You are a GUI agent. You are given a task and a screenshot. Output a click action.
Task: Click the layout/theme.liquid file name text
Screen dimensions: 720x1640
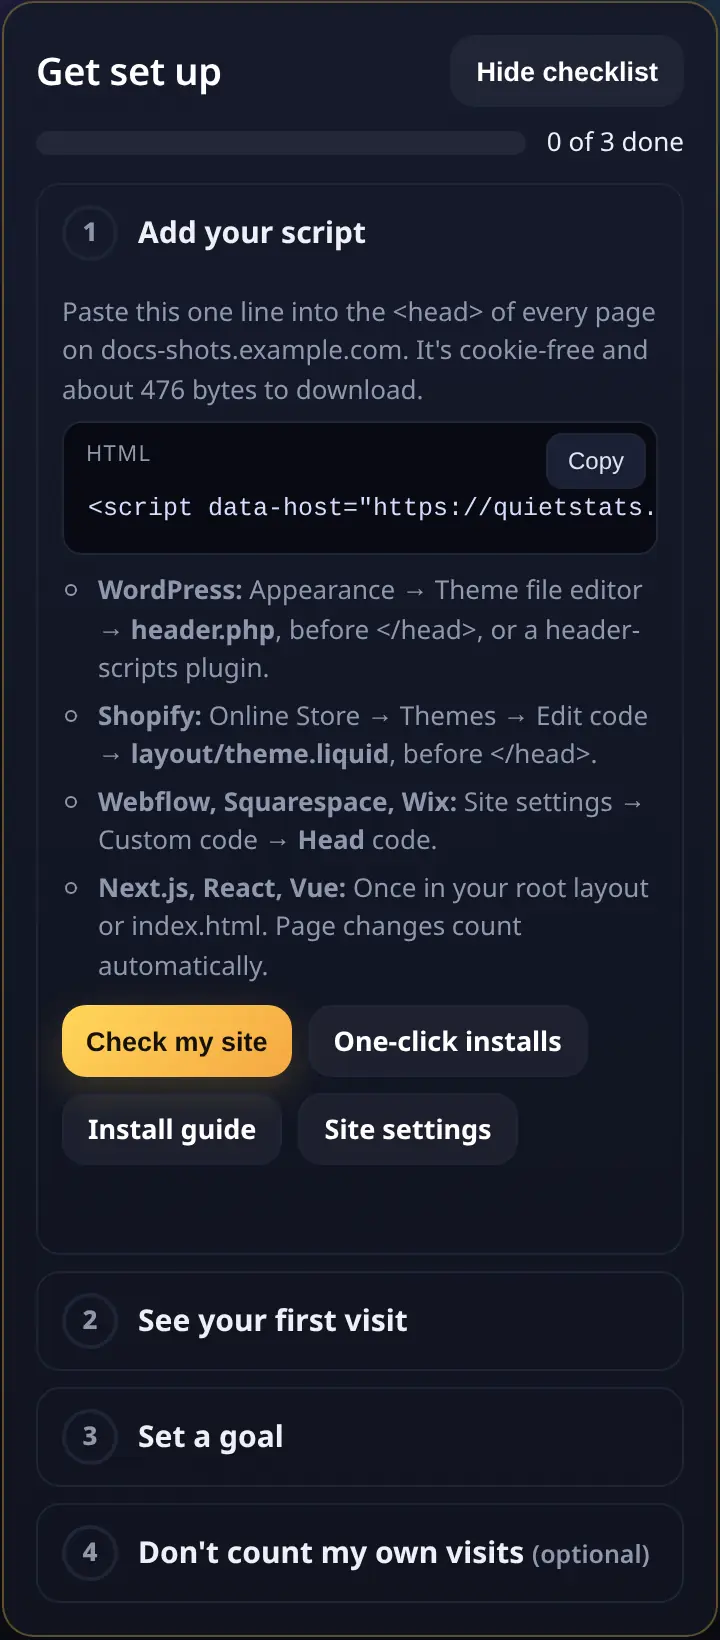(260, 754)
